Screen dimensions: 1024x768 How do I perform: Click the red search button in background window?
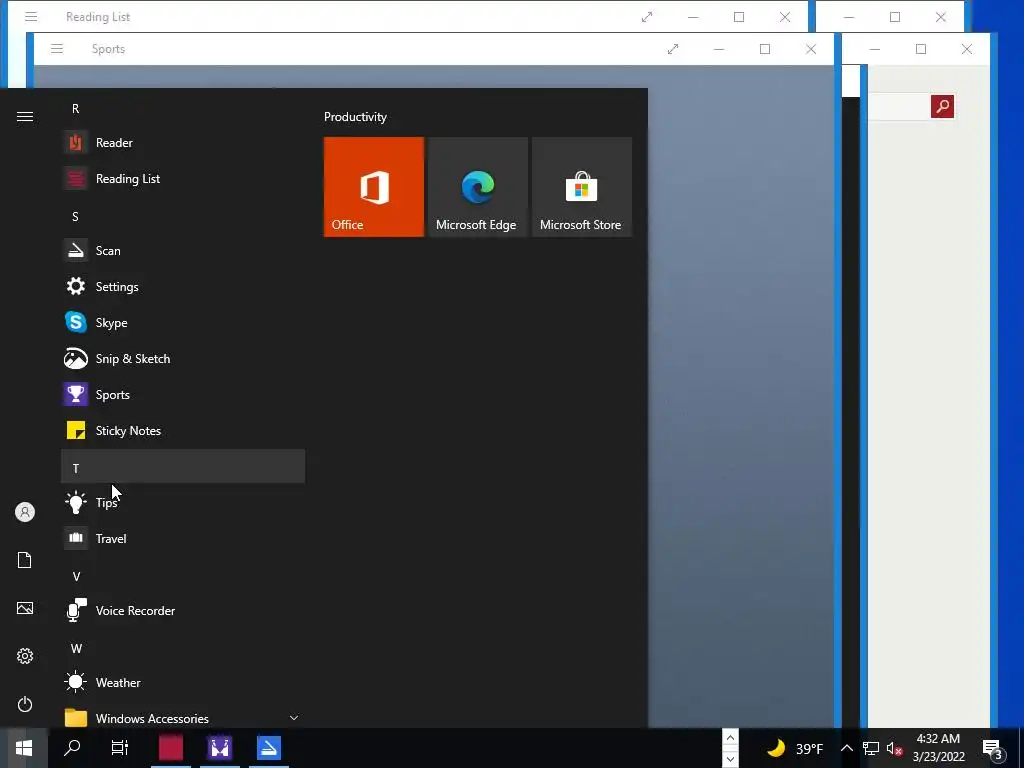(942, 106)
